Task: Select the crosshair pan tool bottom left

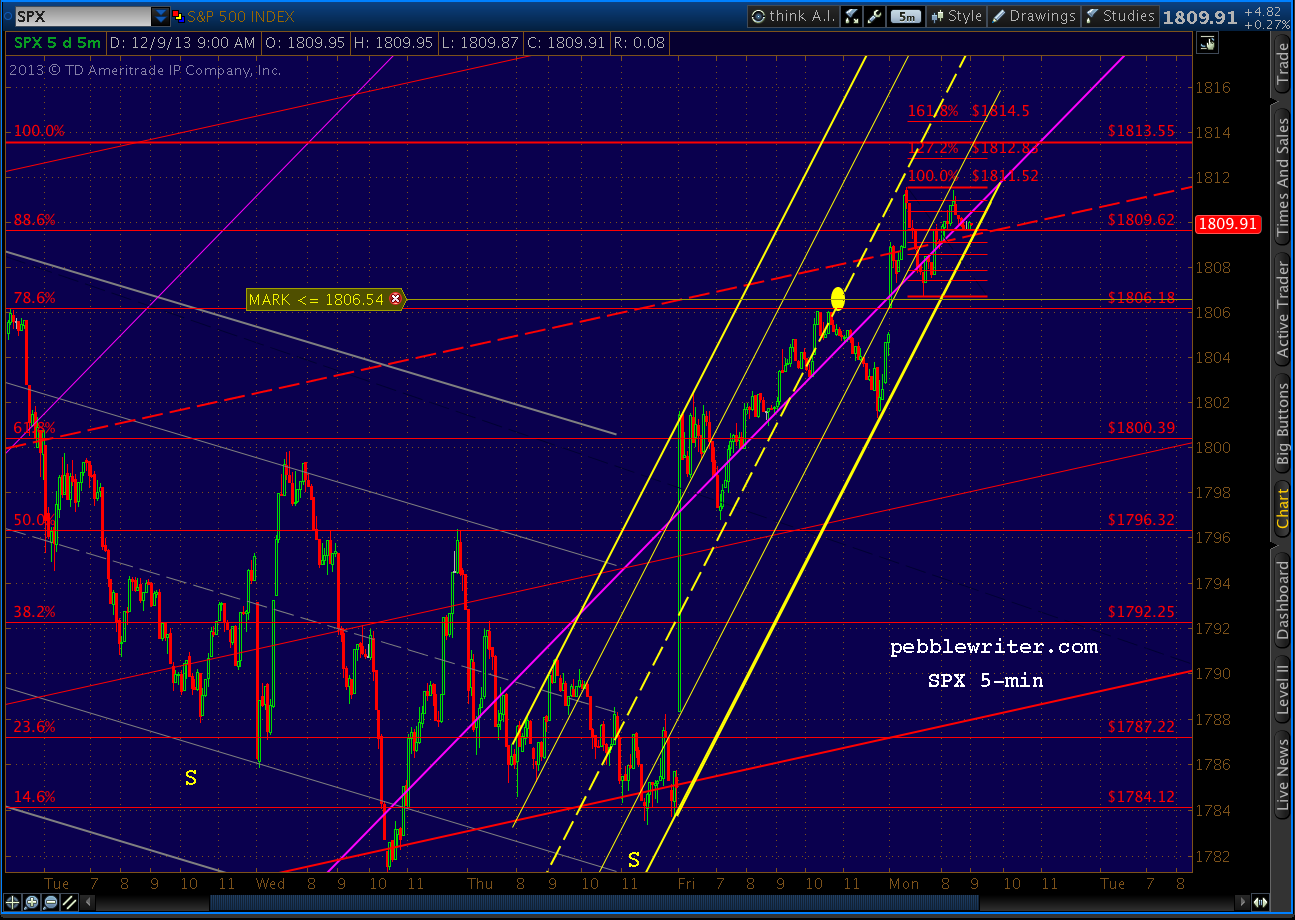Action: [13, 902]
